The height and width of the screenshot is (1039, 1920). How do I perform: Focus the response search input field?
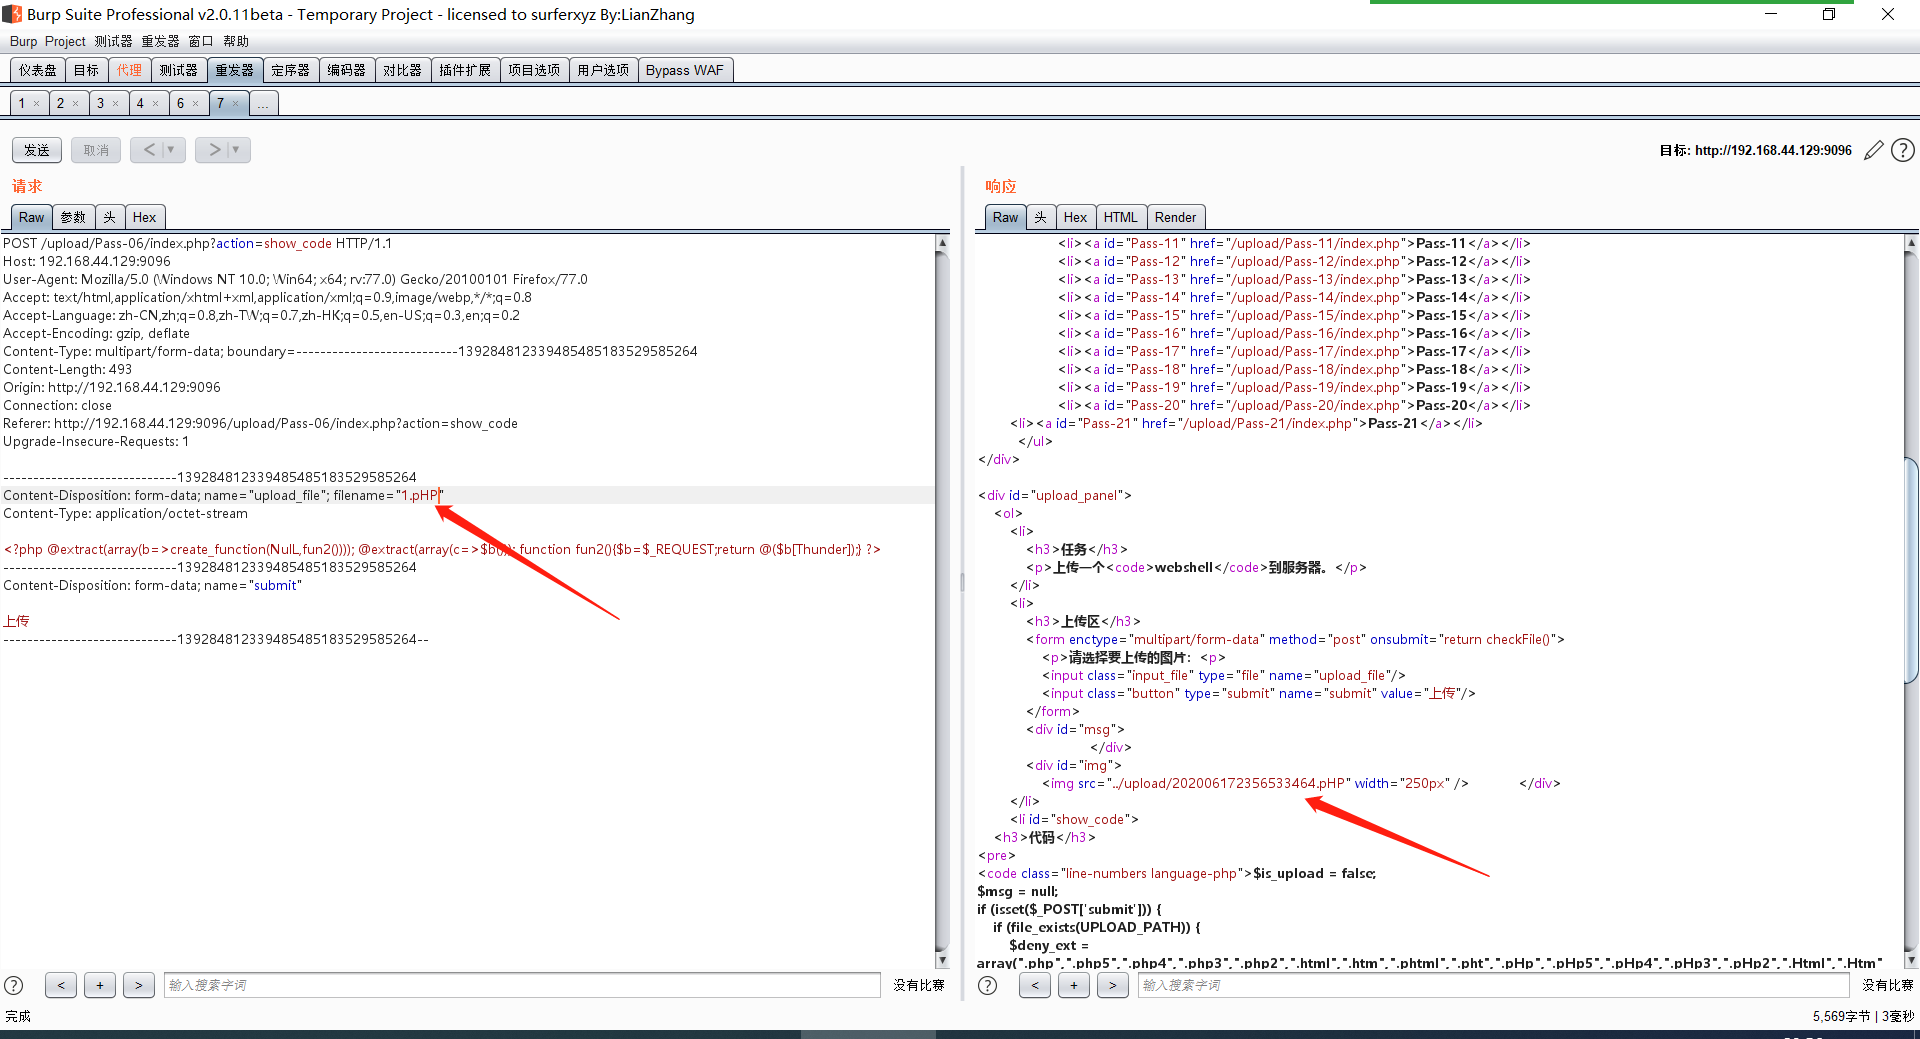(1493, 985)
